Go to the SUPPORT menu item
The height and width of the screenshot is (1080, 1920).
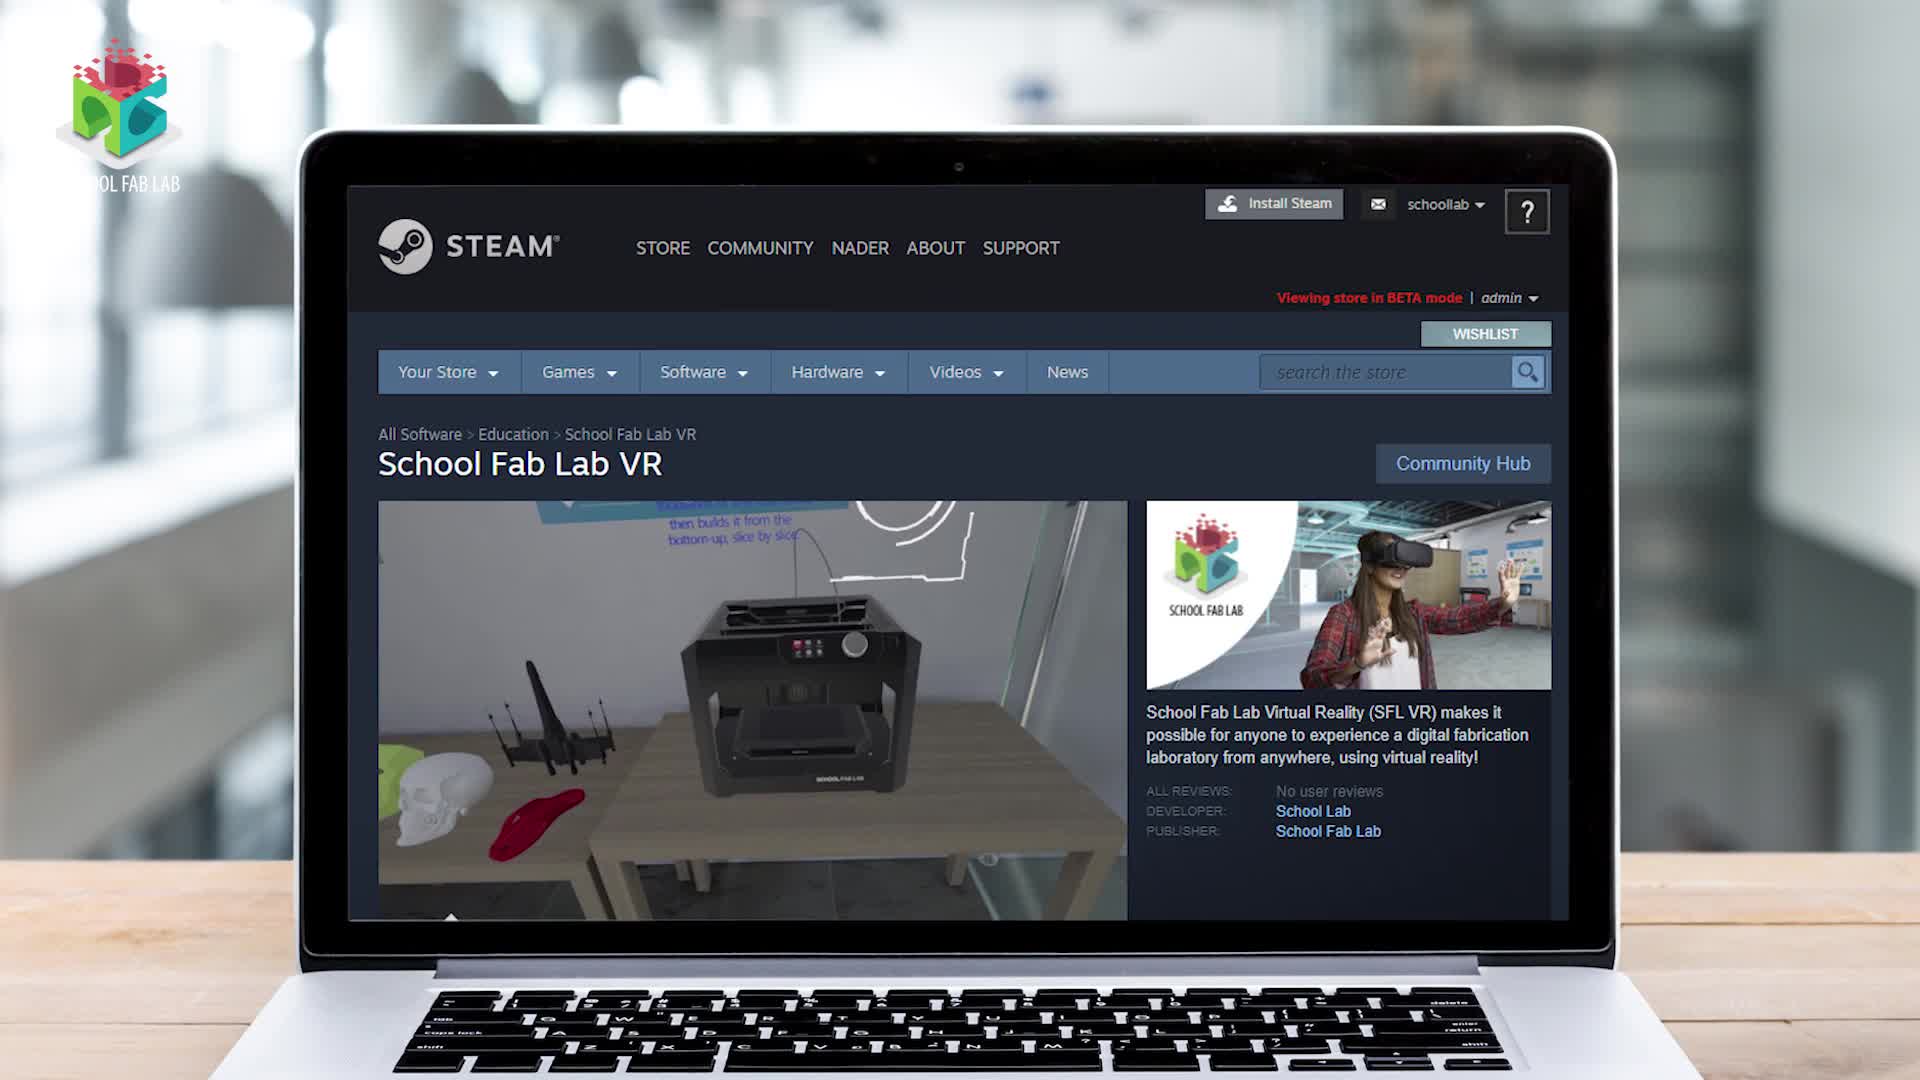1020,248
